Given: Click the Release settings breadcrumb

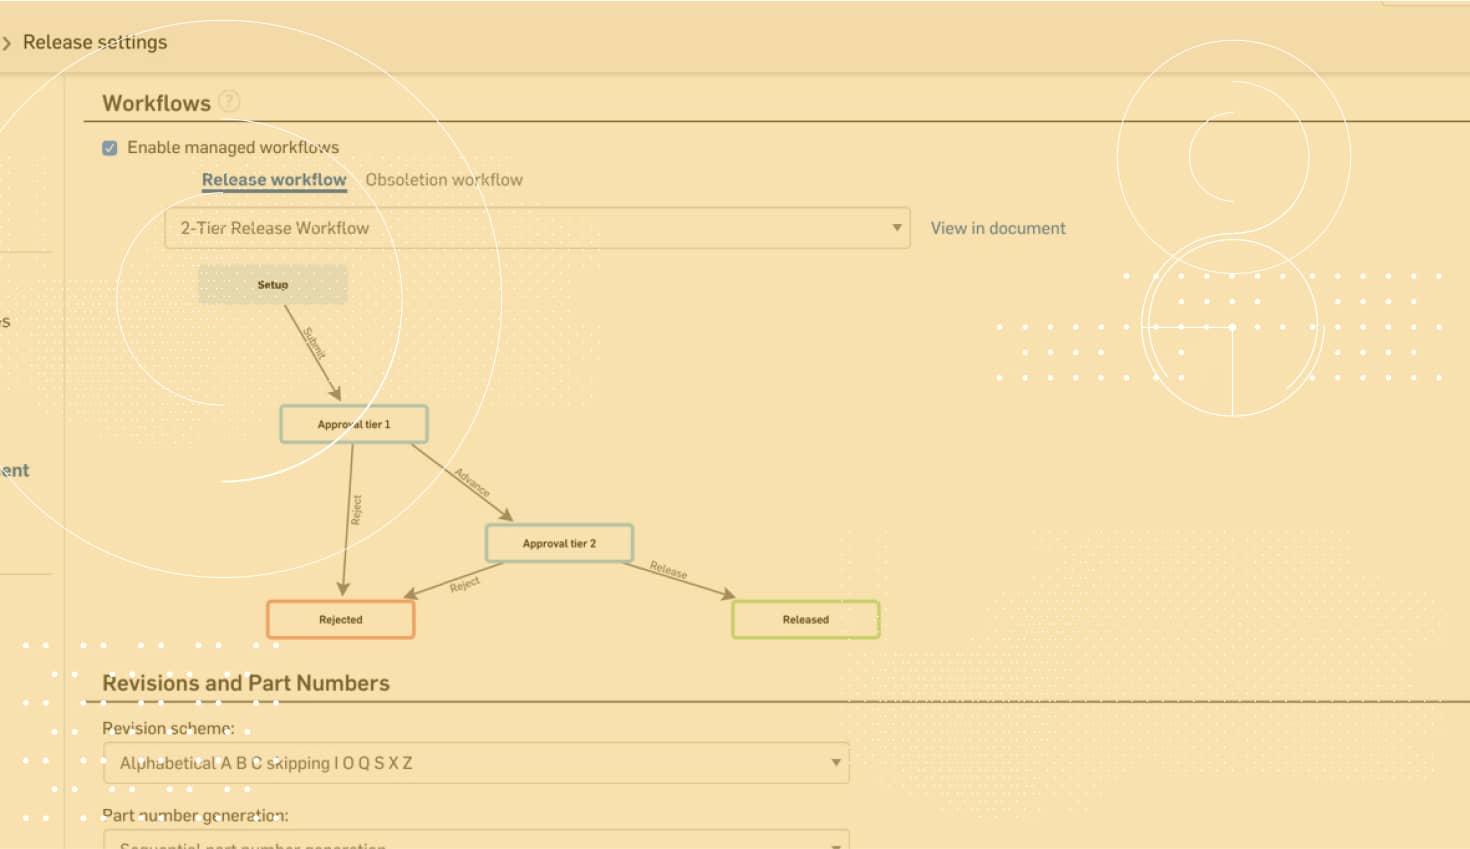Looking at the screenshot, I should click(x=95, y=42).
